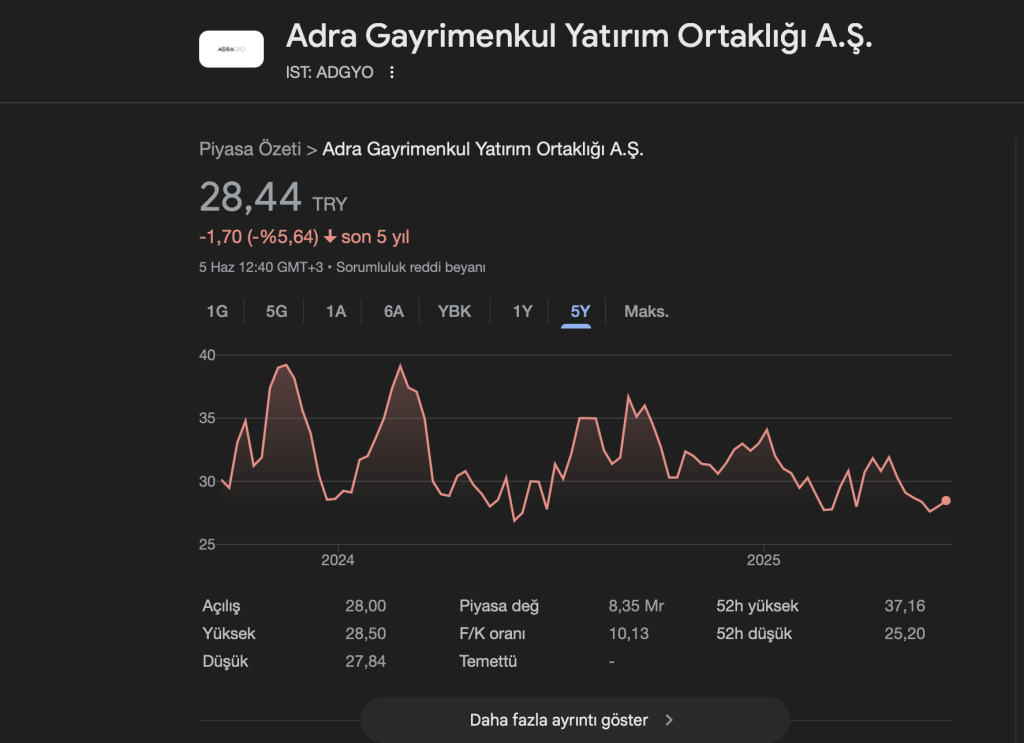Click the active 5Y range tab

tap(580, 311)
